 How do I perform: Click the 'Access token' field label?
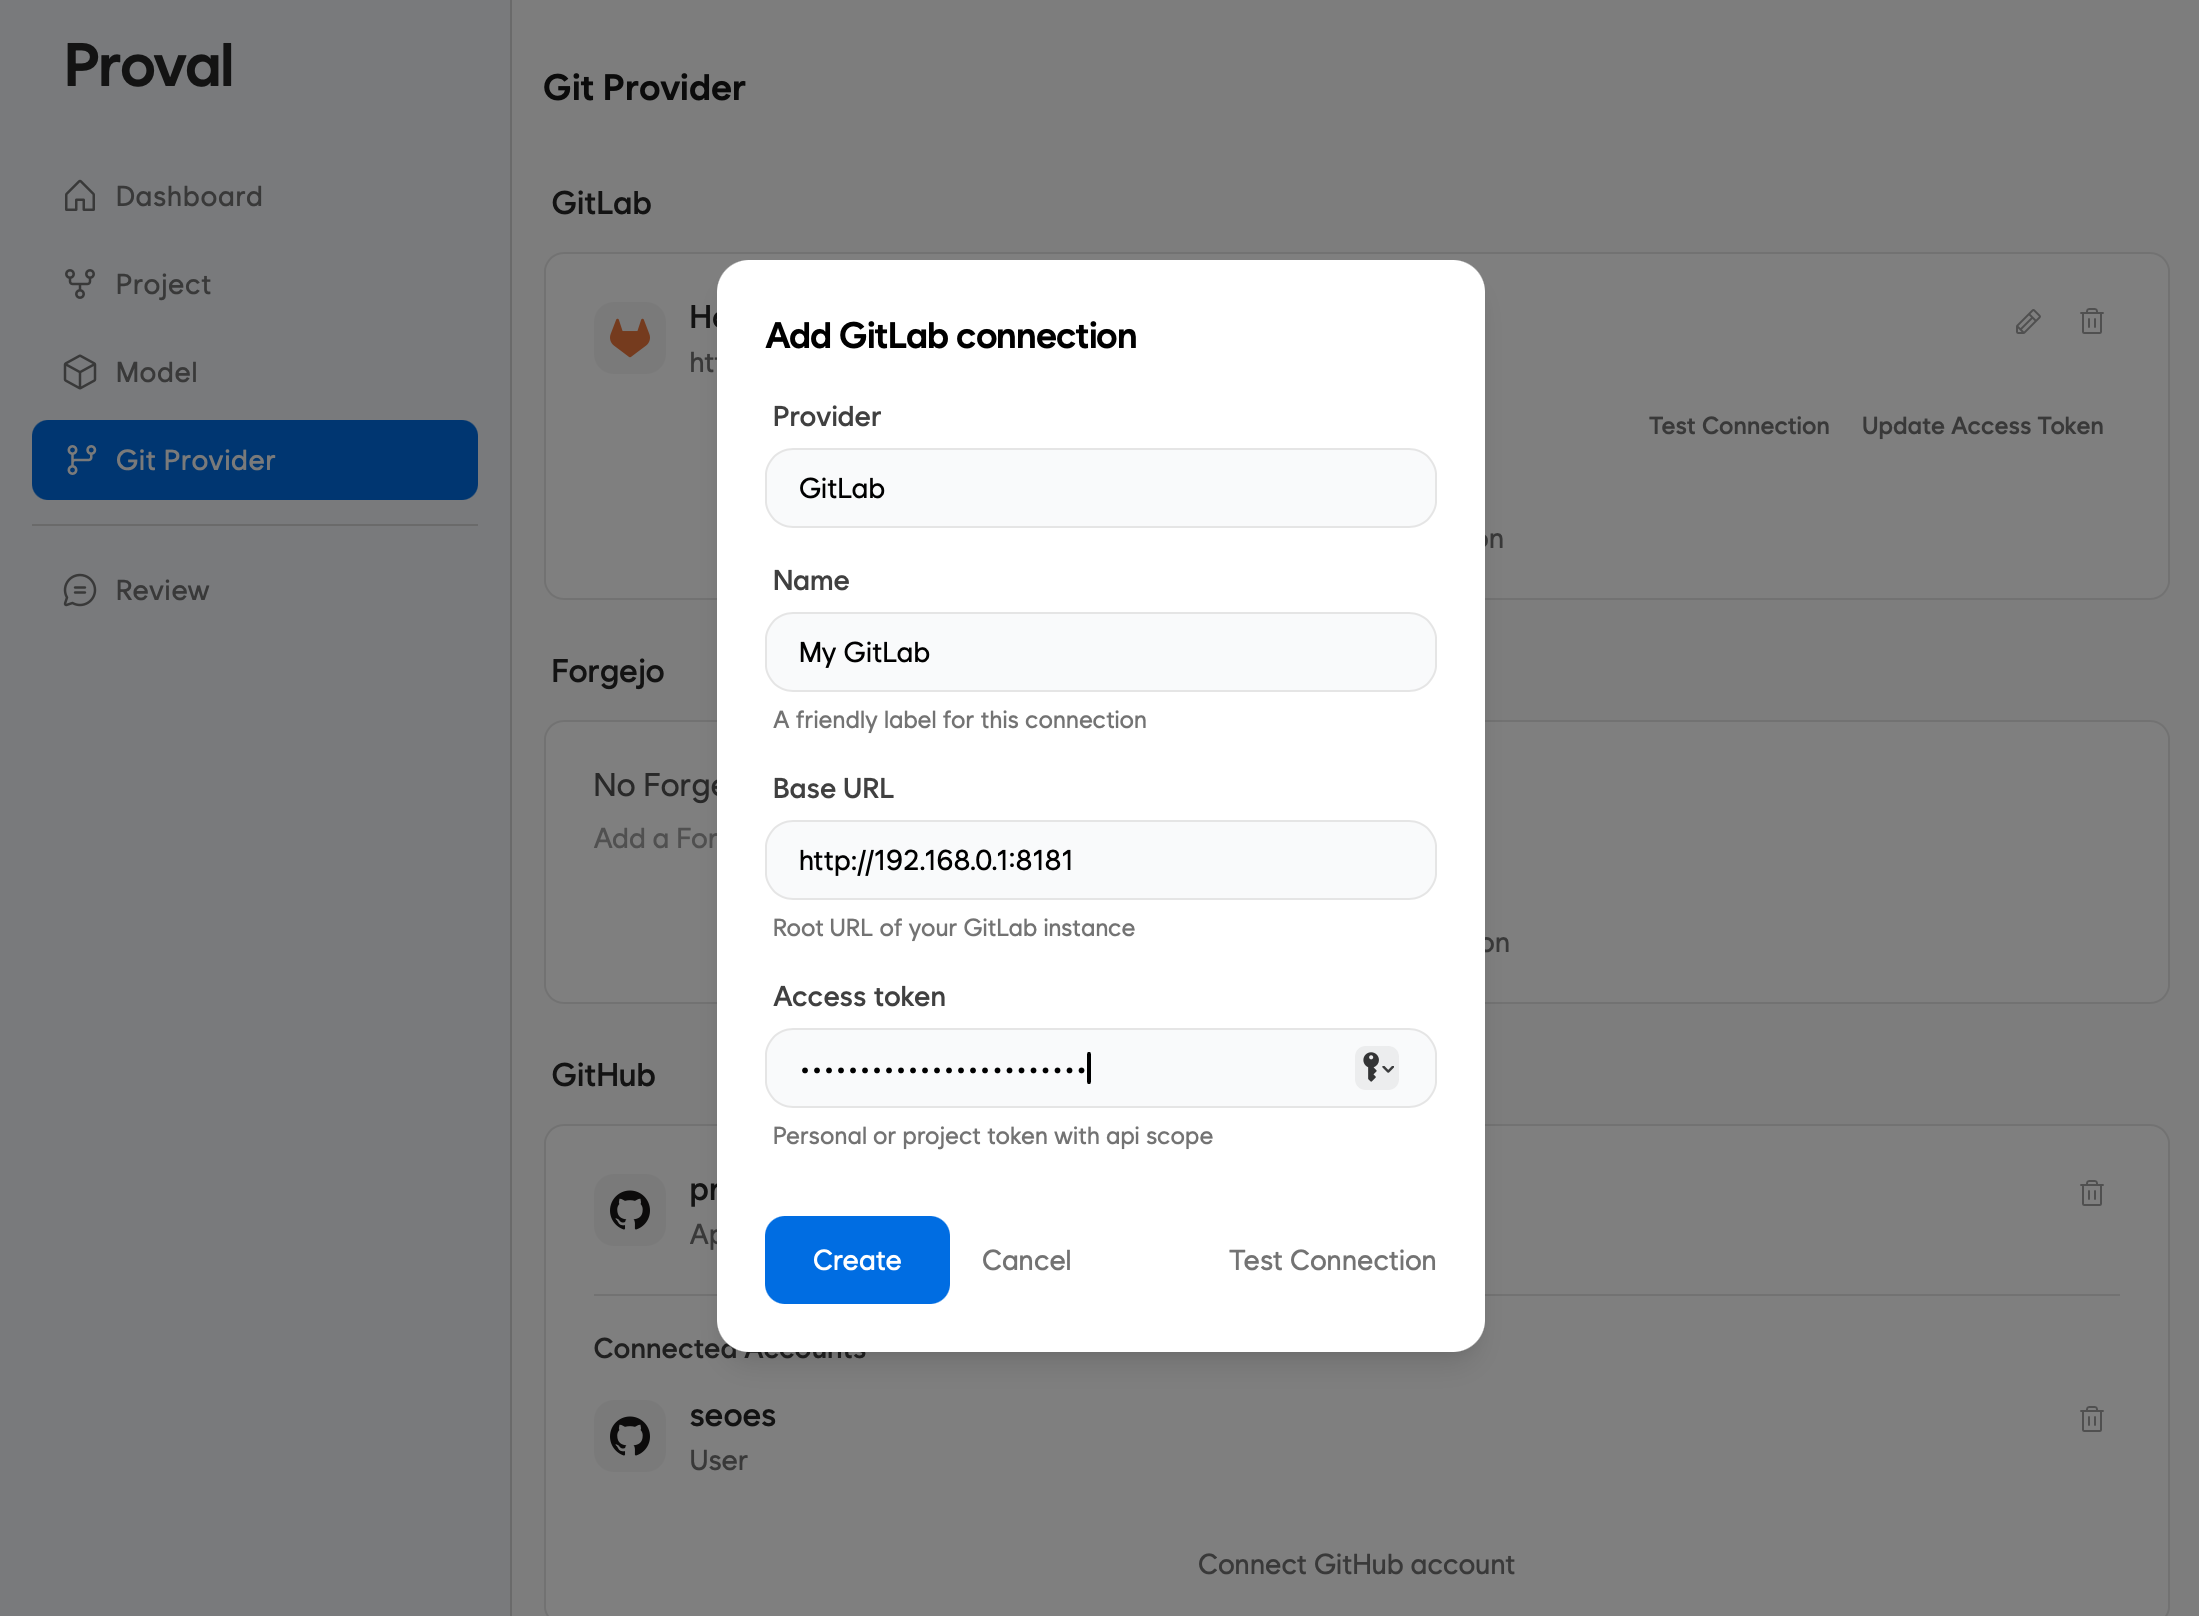tap(859, 997)
